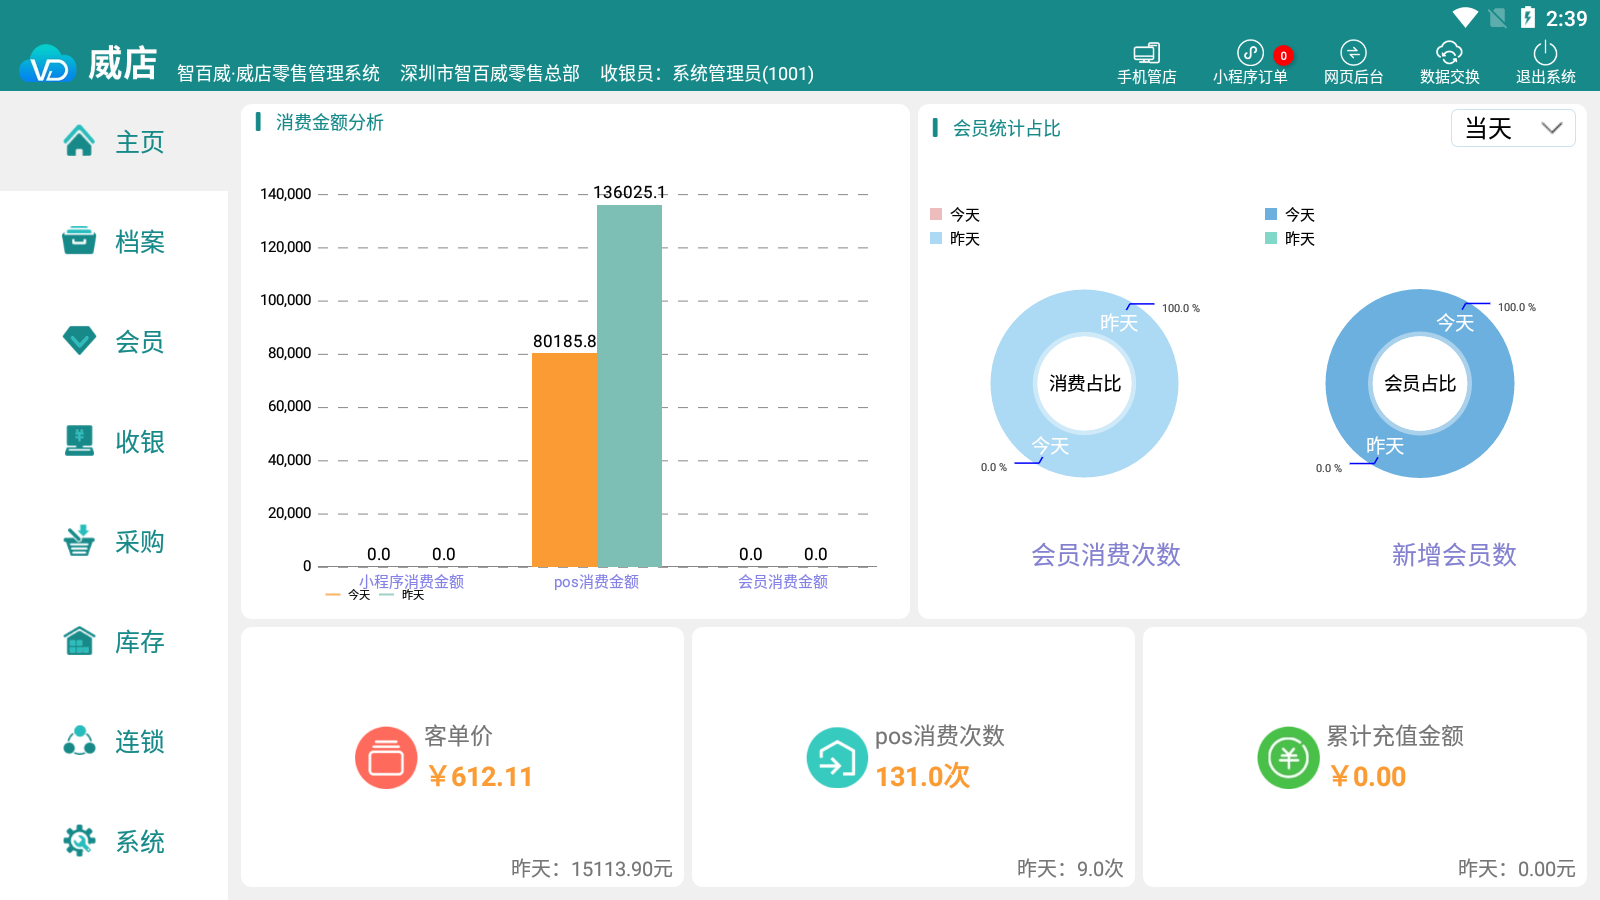The height and width of the screenshot is (900, 1600).
Task: Click the 新增会员数 label
Action: (x=1454, y=555)
